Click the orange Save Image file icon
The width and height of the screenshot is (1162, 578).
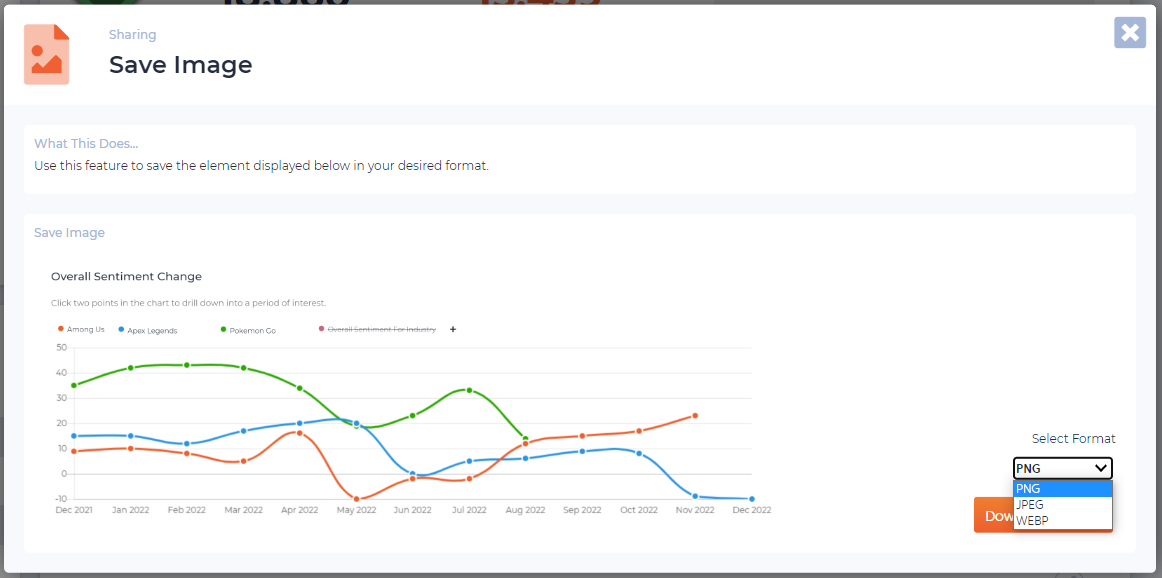coord(46,55)
